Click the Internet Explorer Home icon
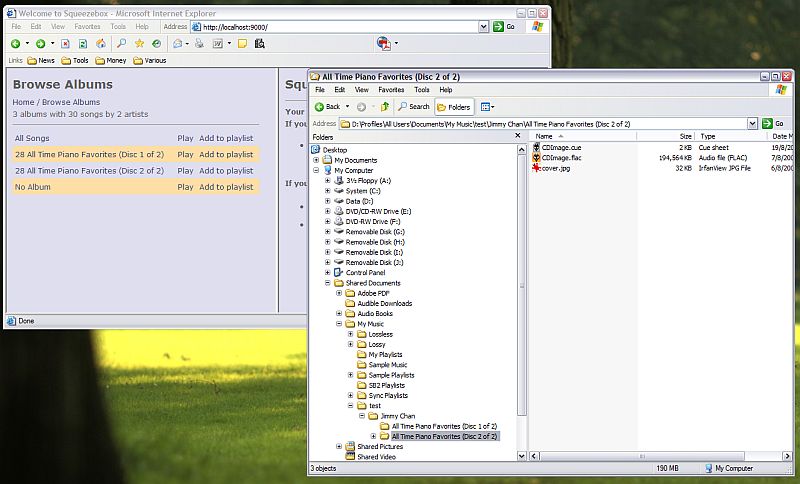The height and width of the screenshot is (484, 800). click(x=101, y=44)
